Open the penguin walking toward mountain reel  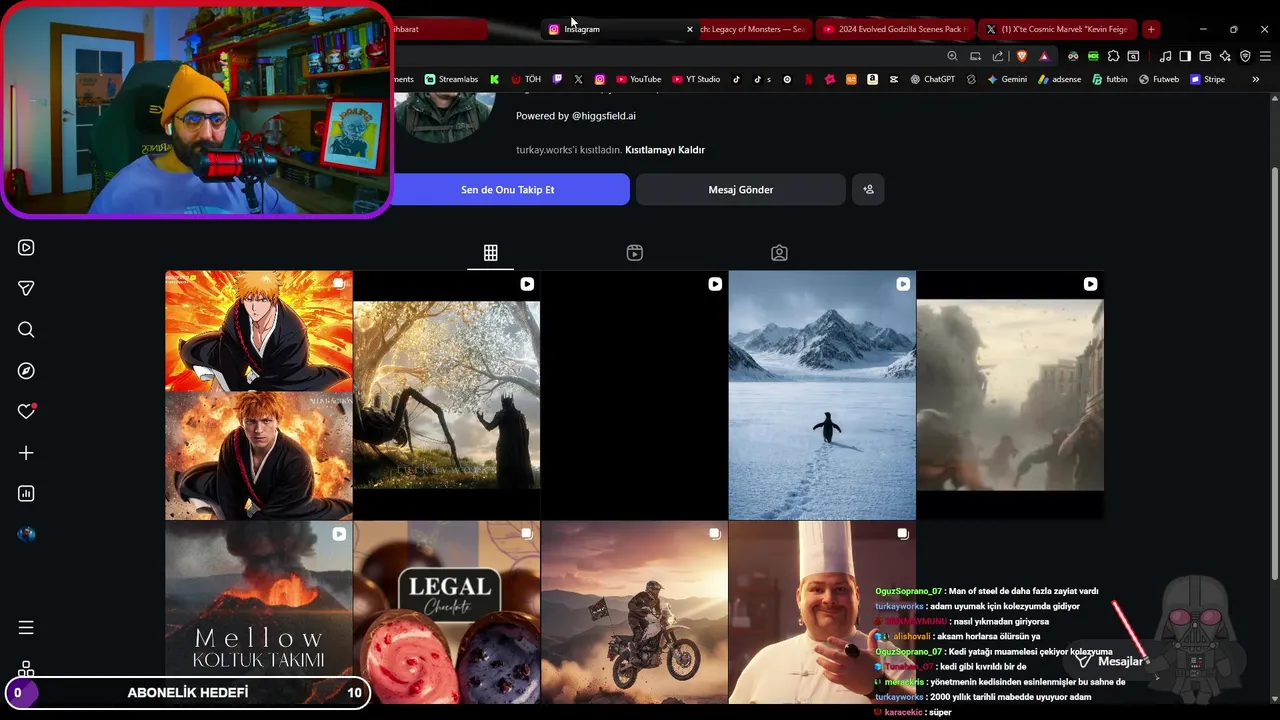click(822, 395)
